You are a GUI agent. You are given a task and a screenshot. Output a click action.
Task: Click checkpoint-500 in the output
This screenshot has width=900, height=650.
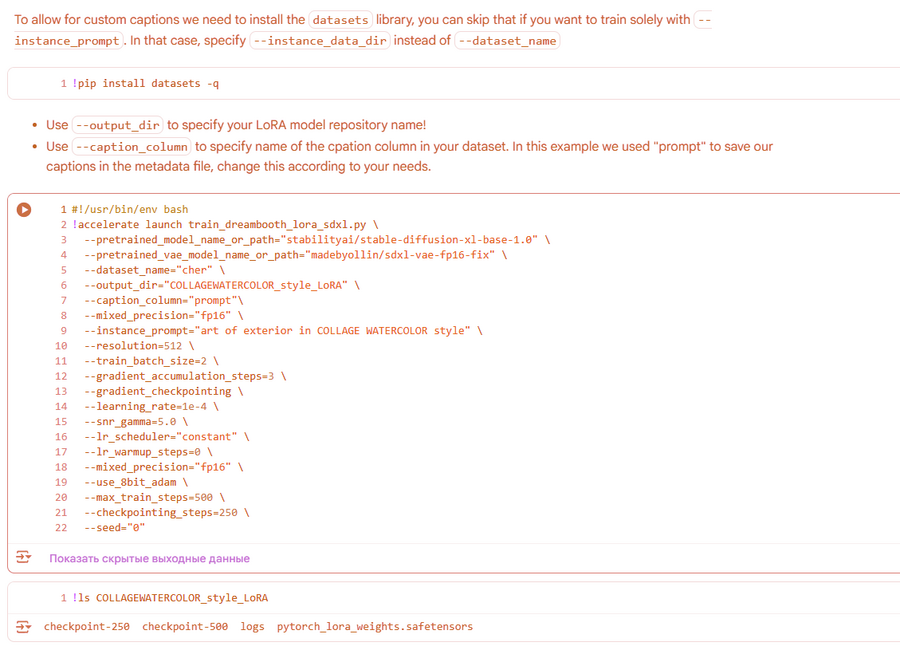point(185,627)
